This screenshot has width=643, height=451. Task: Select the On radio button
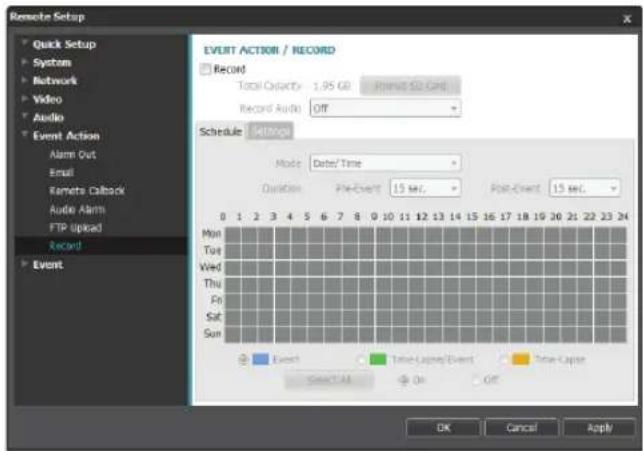[x=404, y=380]
